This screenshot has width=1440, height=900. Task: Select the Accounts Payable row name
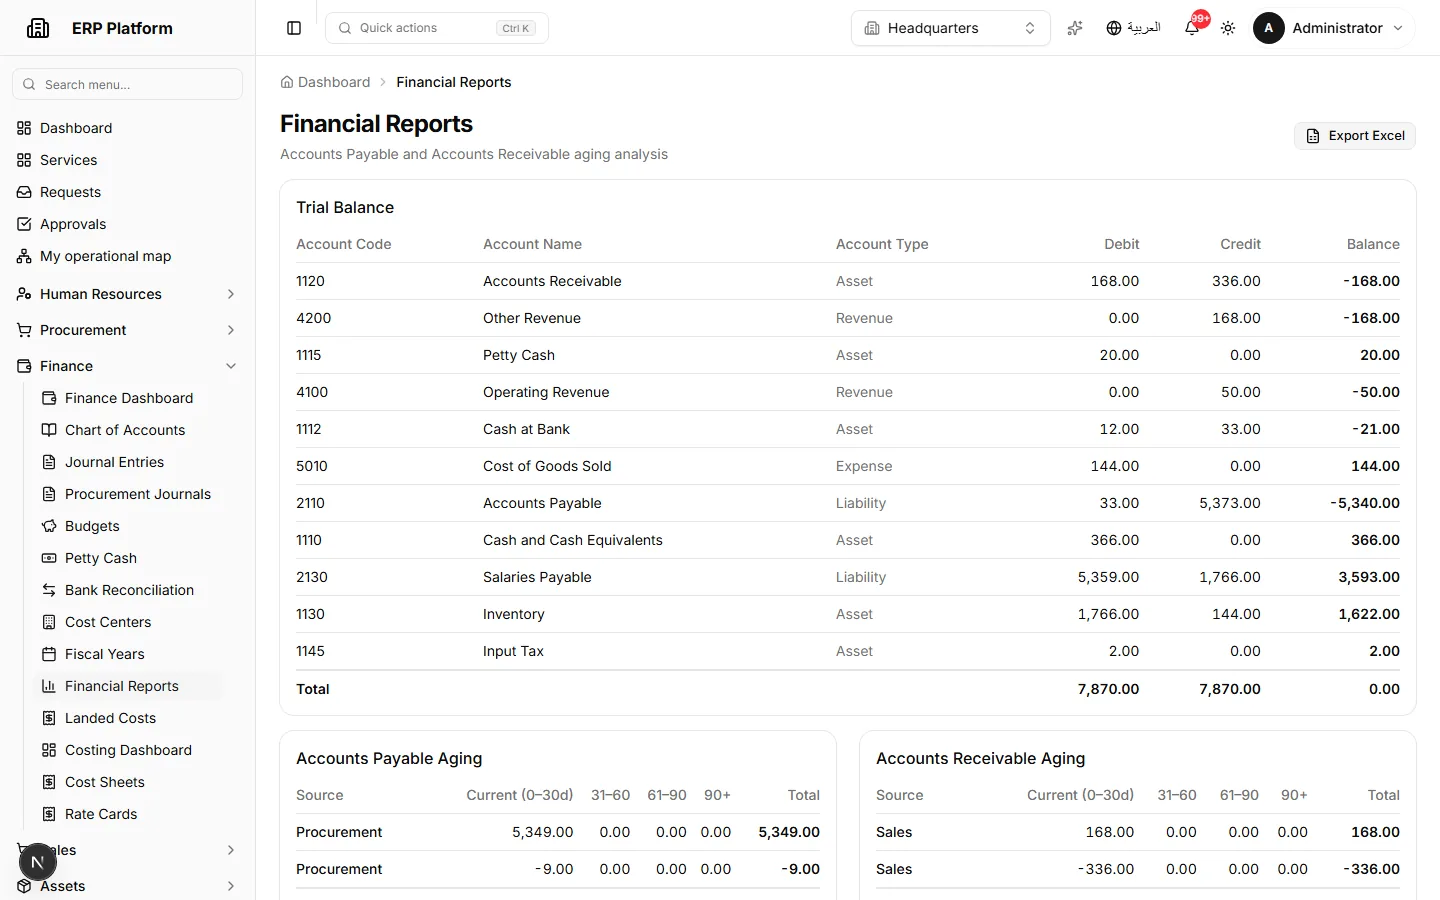pyautogui.click(x=542, y=503)
